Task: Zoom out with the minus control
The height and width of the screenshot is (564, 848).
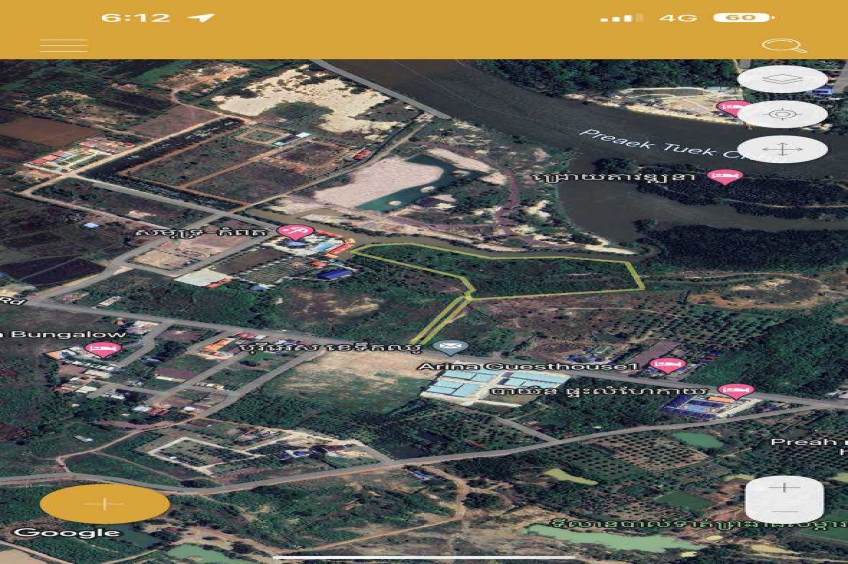Action: coord(784,511)
